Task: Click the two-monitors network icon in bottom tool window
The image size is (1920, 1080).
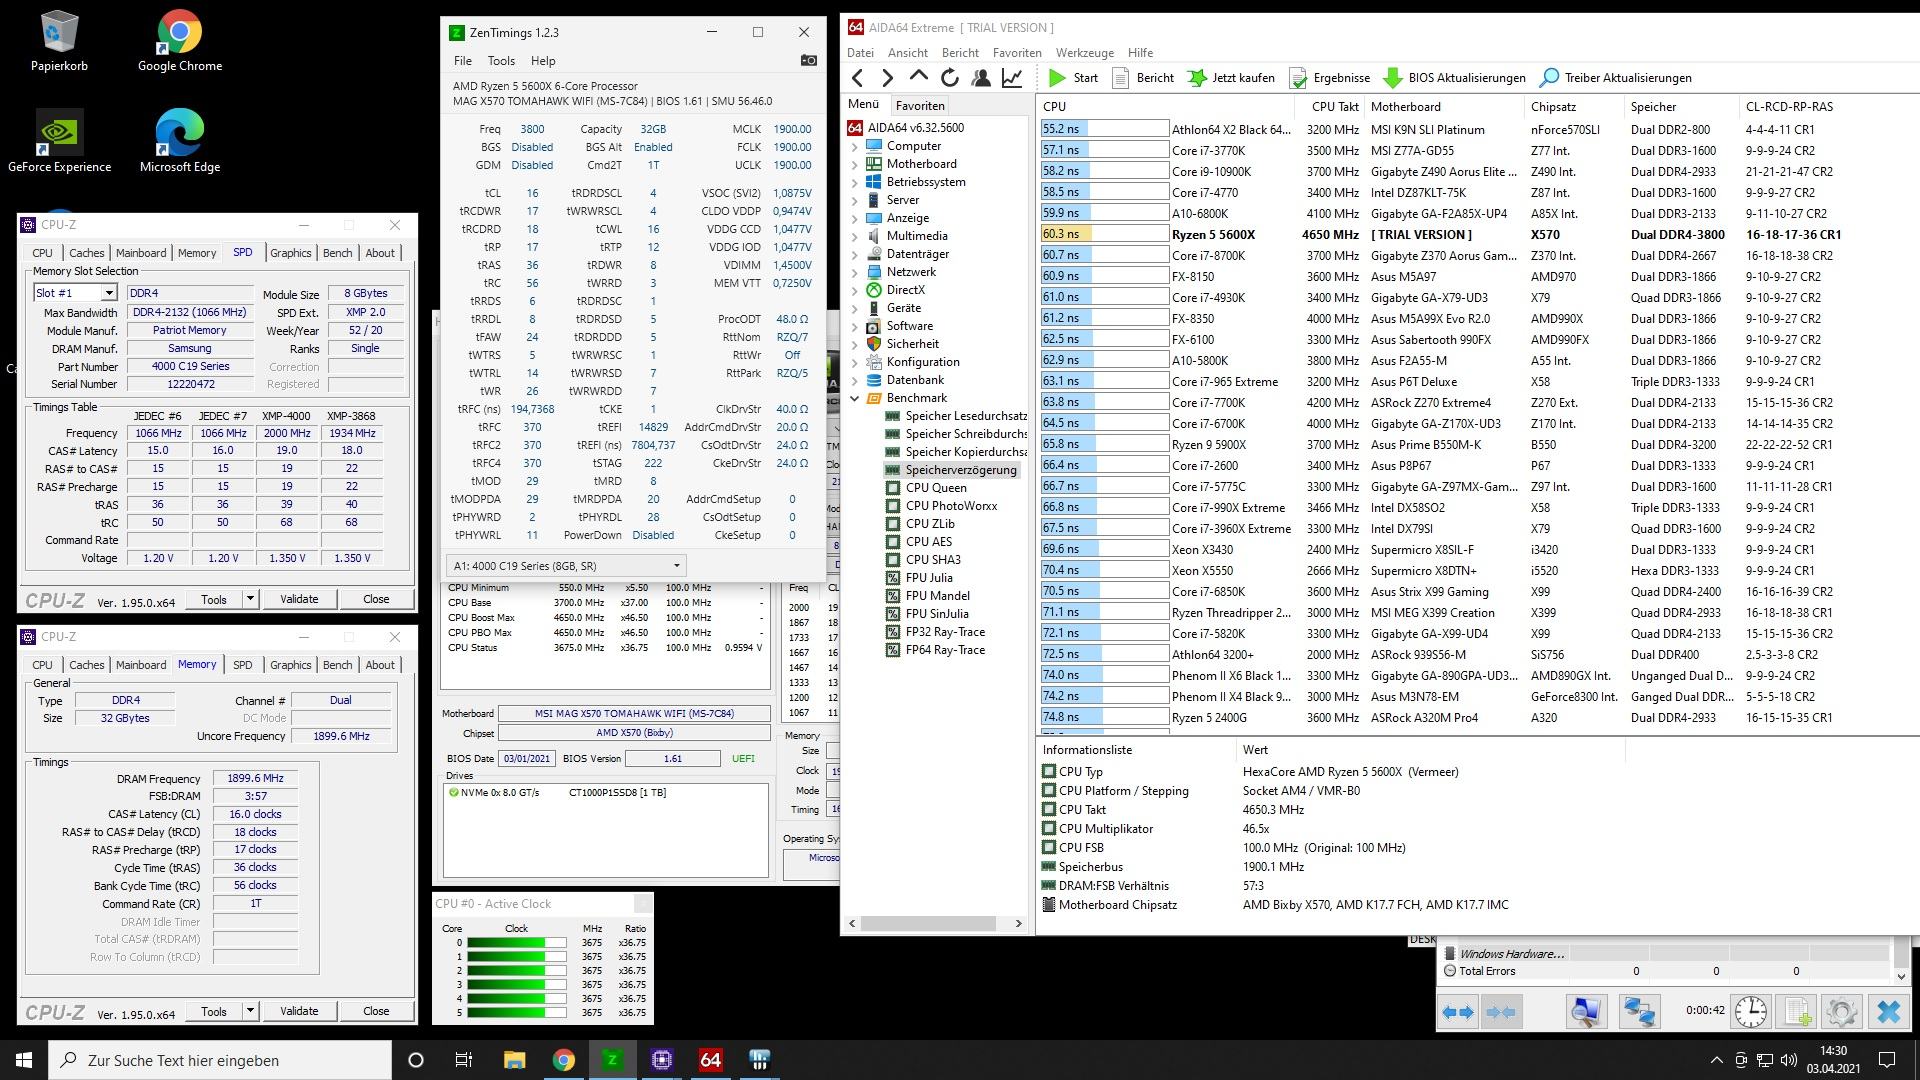Action: [1639, 1012]
